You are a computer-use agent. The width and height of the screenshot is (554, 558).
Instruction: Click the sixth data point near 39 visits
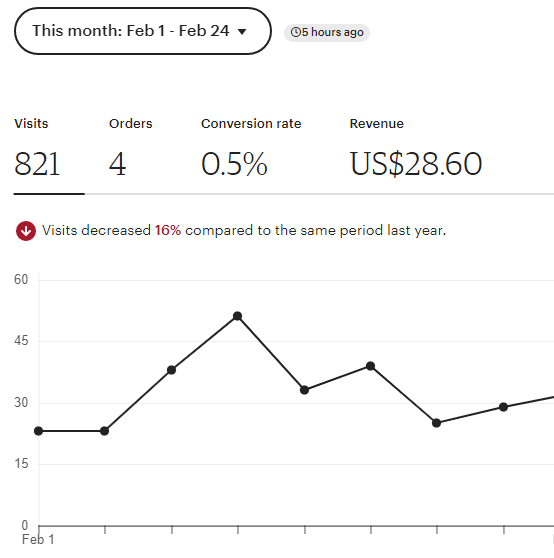tap(370, 366)
